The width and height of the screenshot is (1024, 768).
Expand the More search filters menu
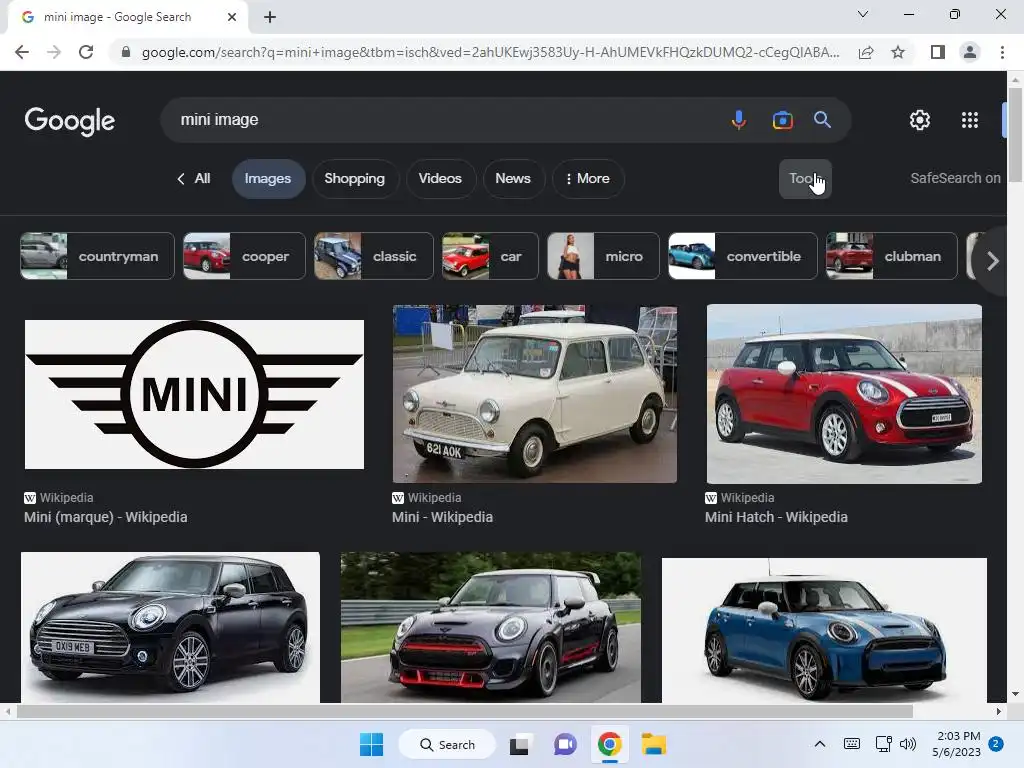tap(588, 178)
